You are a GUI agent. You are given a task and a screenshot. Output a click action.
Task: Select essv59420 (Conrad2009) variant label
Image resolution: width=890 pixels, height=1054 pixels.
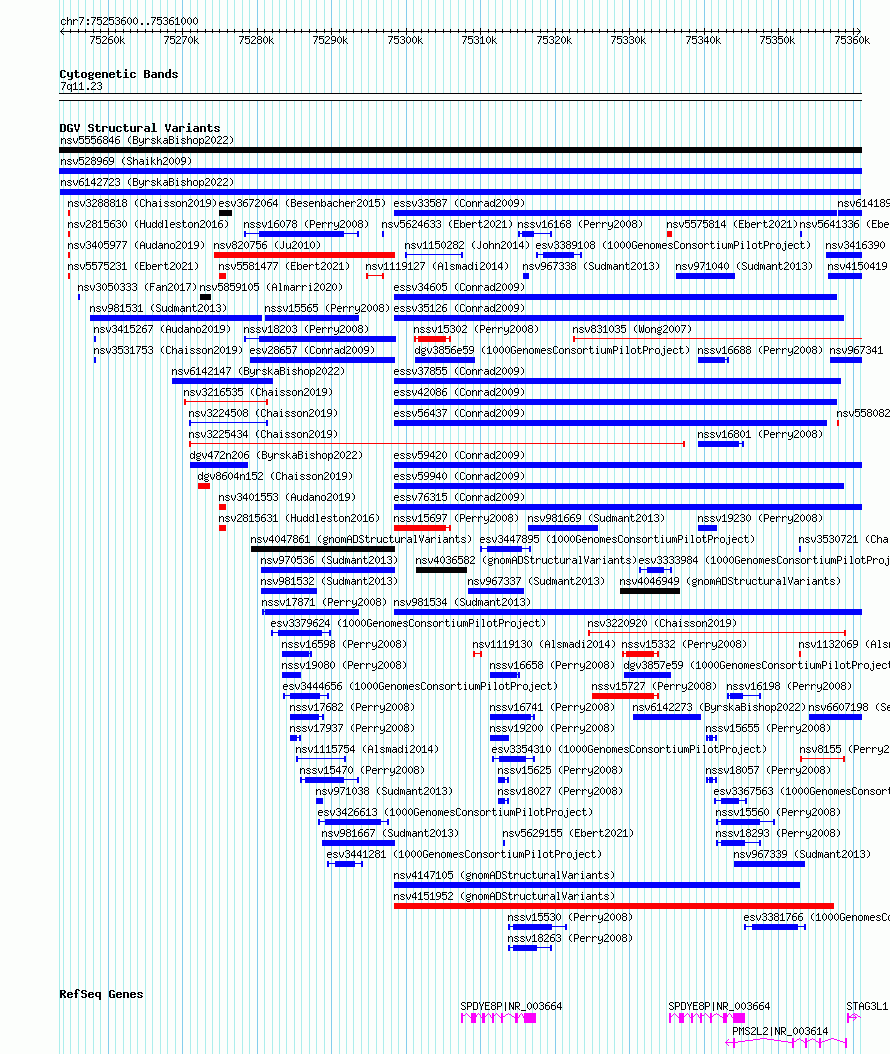pyautogui.click(x=459, y=455)
